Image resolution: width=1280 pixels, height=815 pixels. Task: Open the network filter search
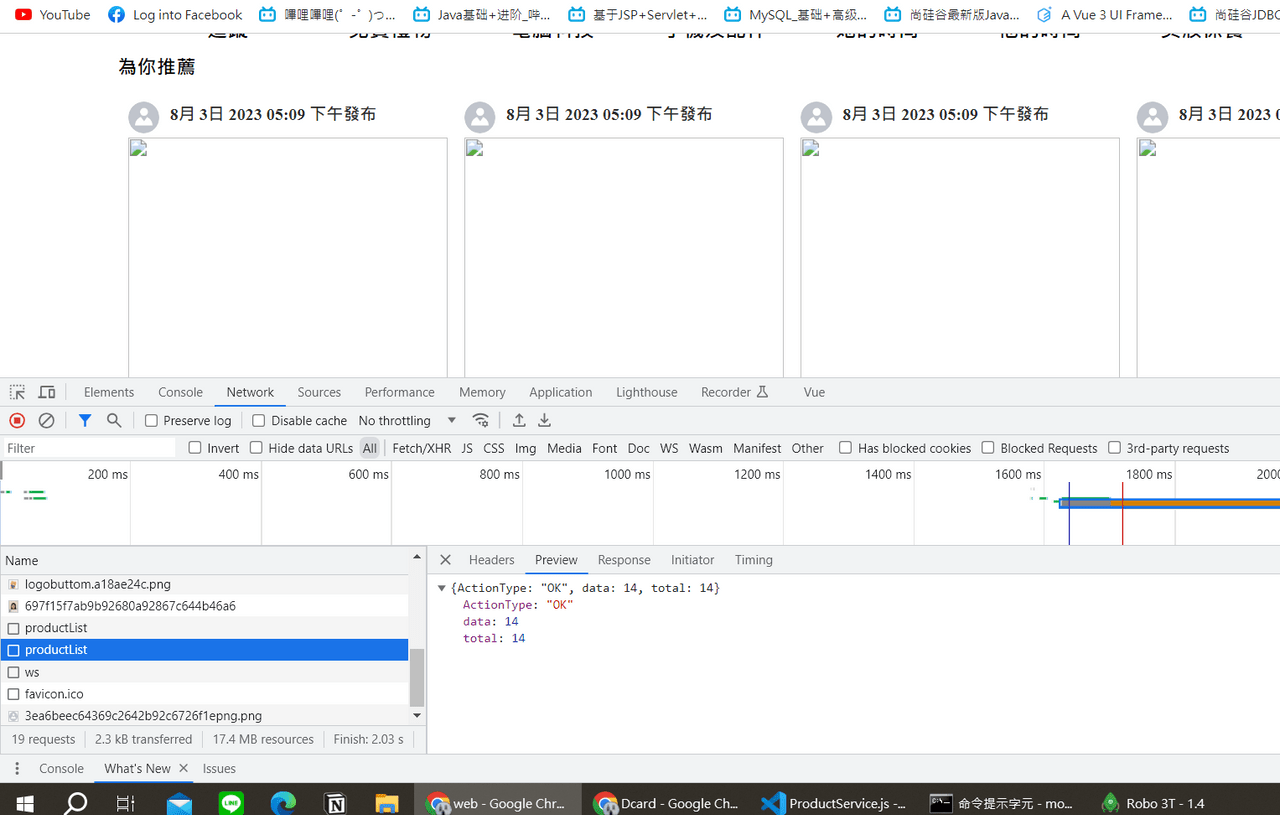[x=113, y=420]
